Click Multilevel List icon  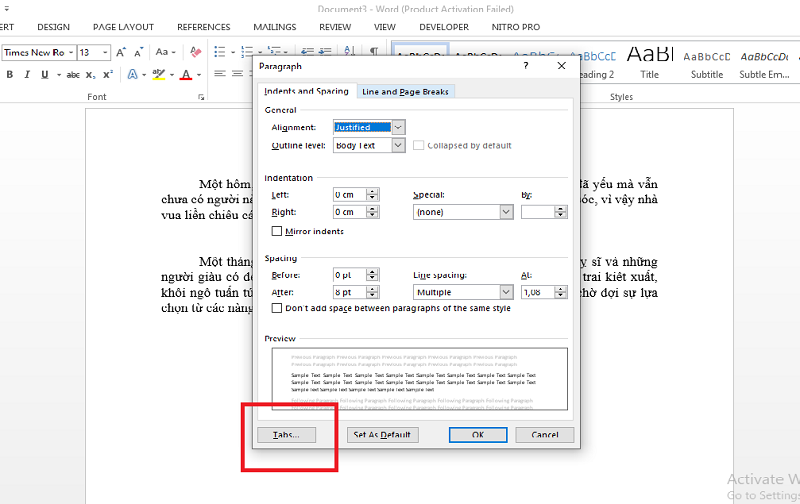point(274,52)
